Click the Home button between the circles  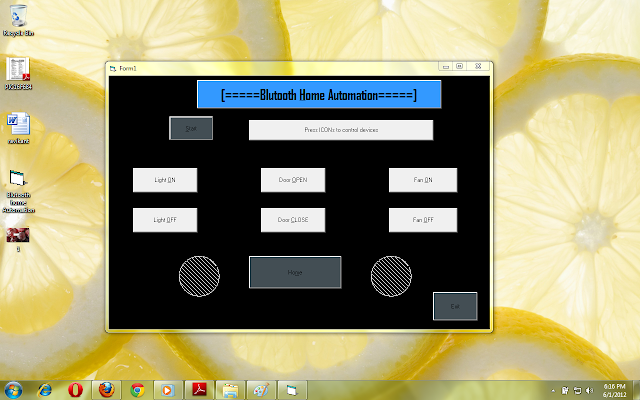tap(295, 272)
